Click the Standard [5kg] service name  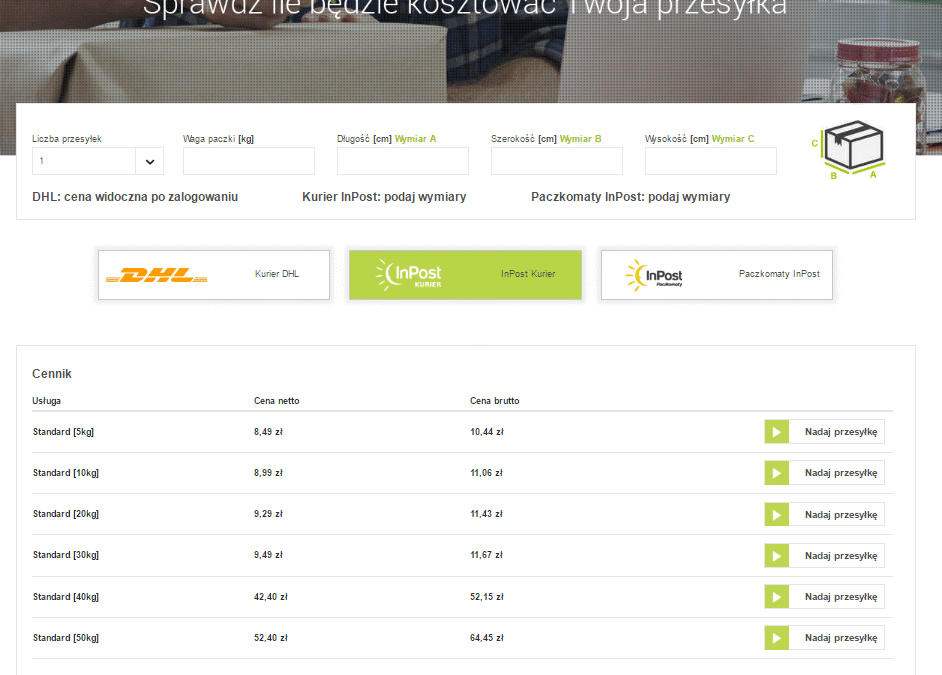point(63,432)
